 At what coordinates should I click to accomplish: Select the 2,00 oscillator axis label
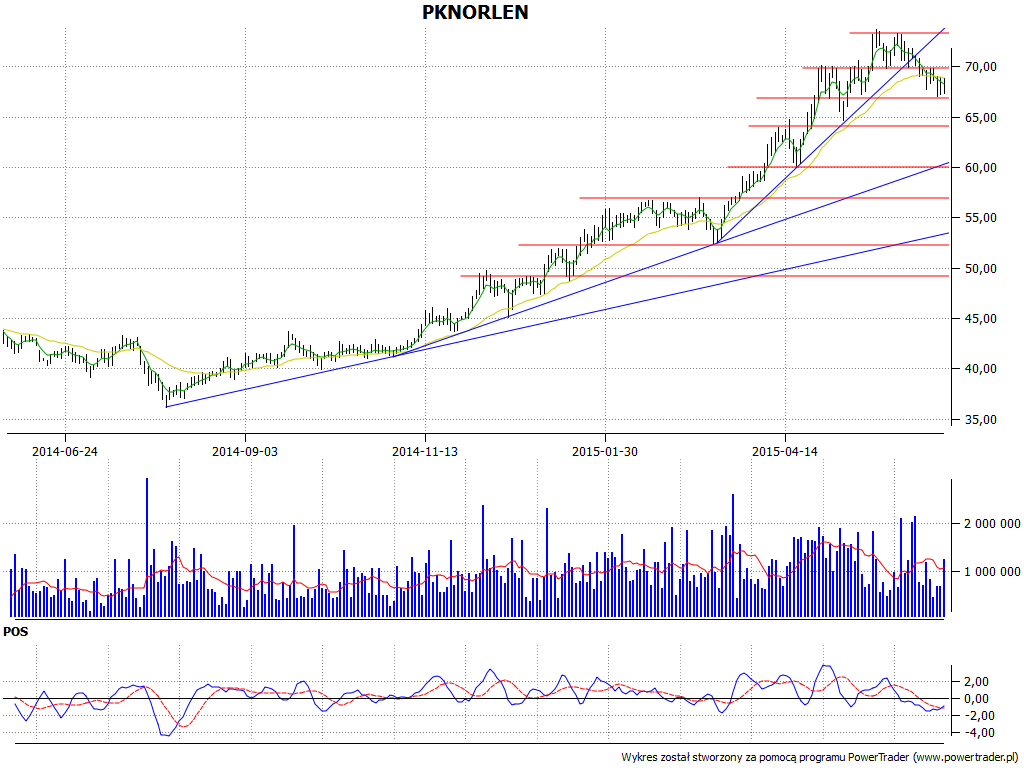pos(978,682)
